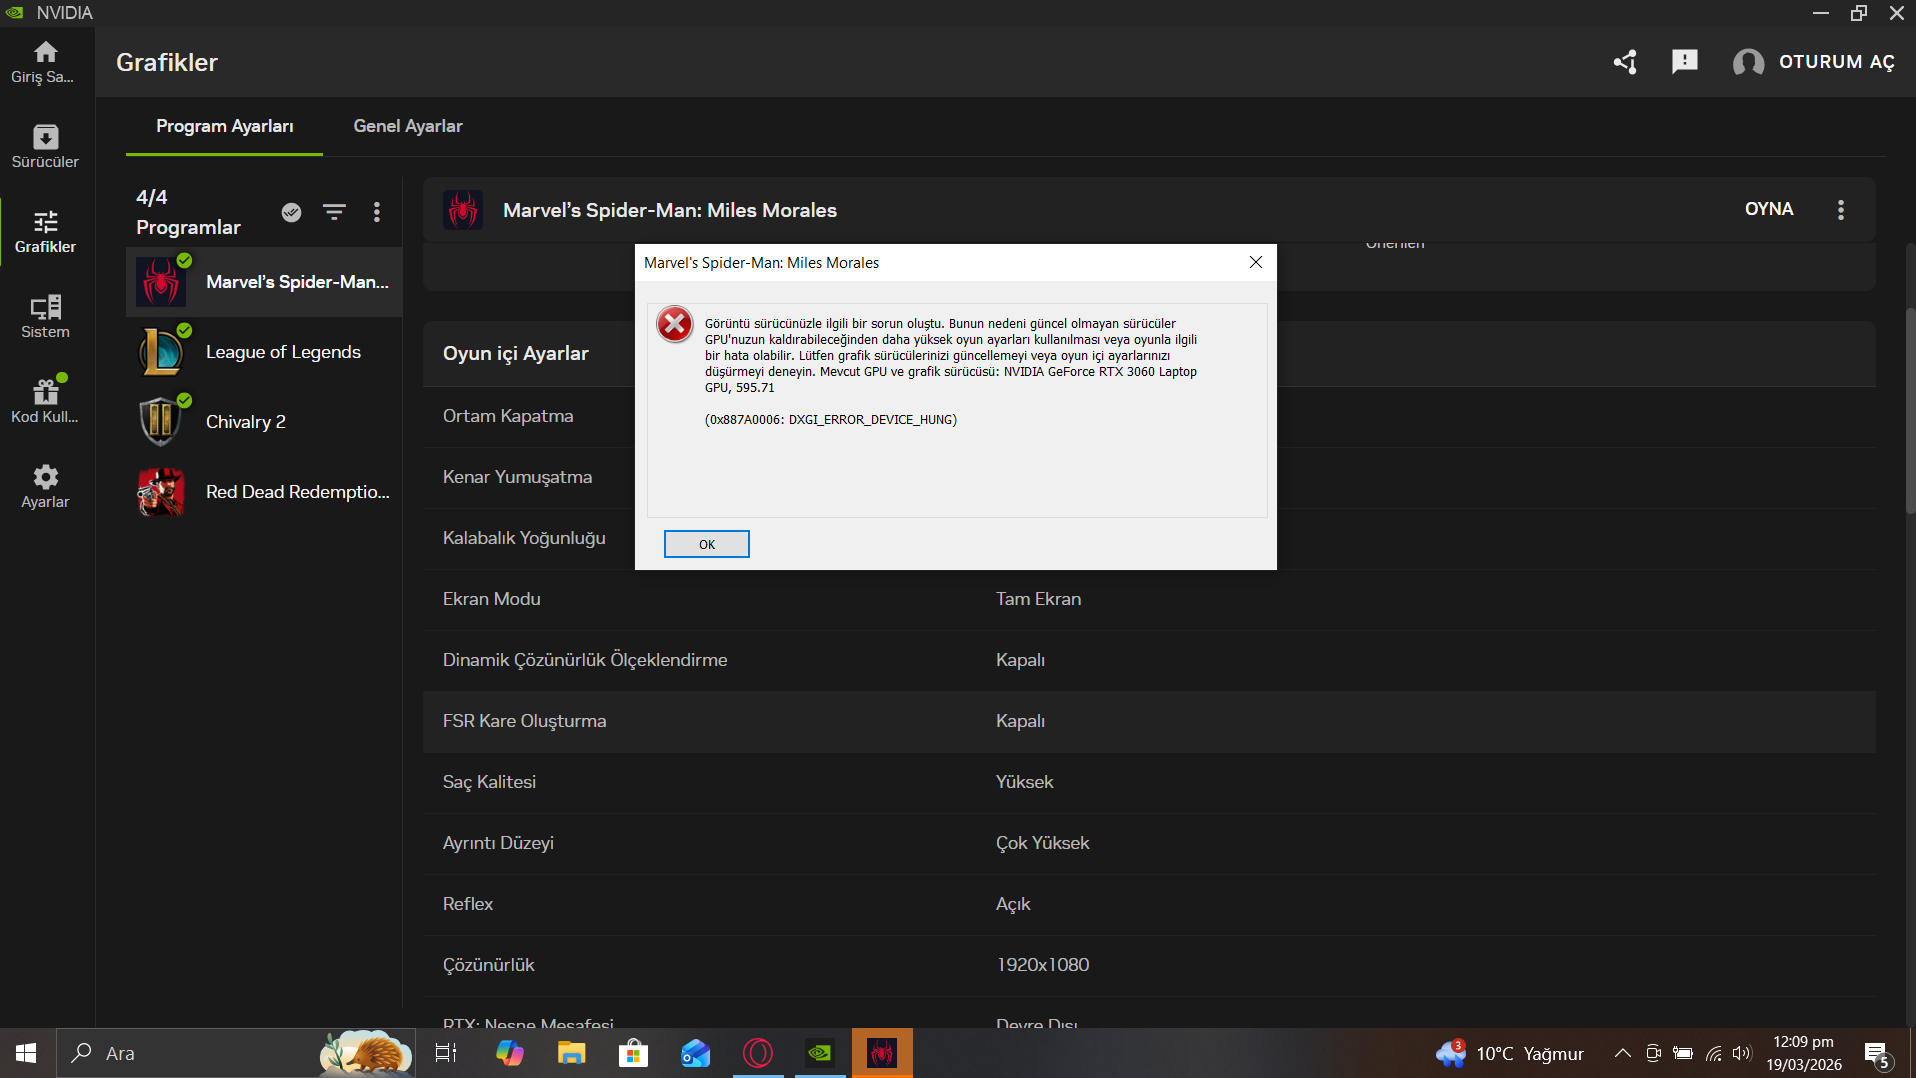
Task: Switch to Program Ayarları tab
Action: click(x=224, y=126)
